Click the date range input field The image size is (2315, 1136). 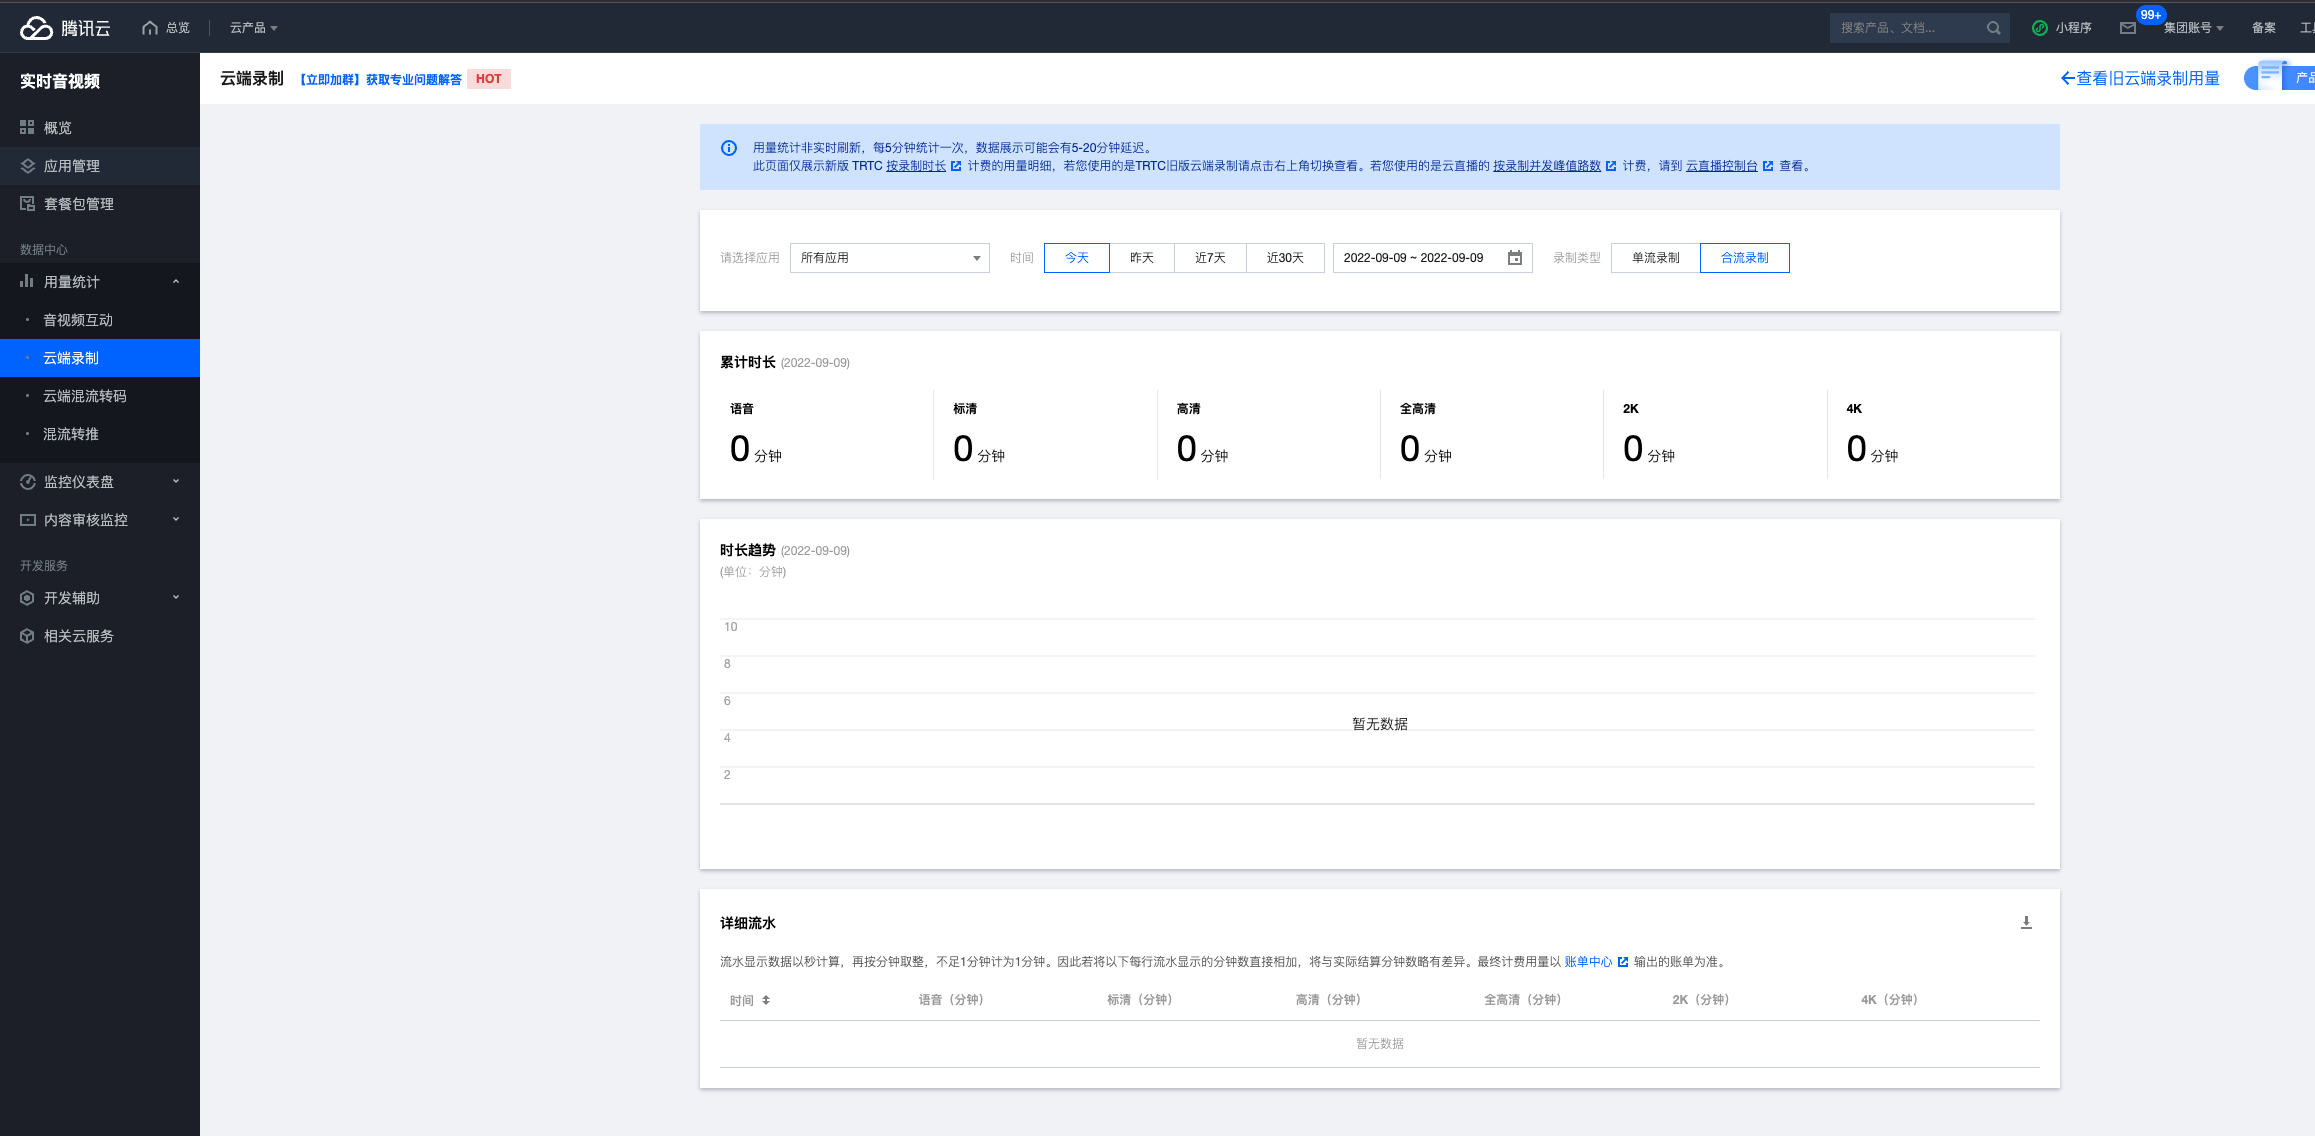(1433, 258)
